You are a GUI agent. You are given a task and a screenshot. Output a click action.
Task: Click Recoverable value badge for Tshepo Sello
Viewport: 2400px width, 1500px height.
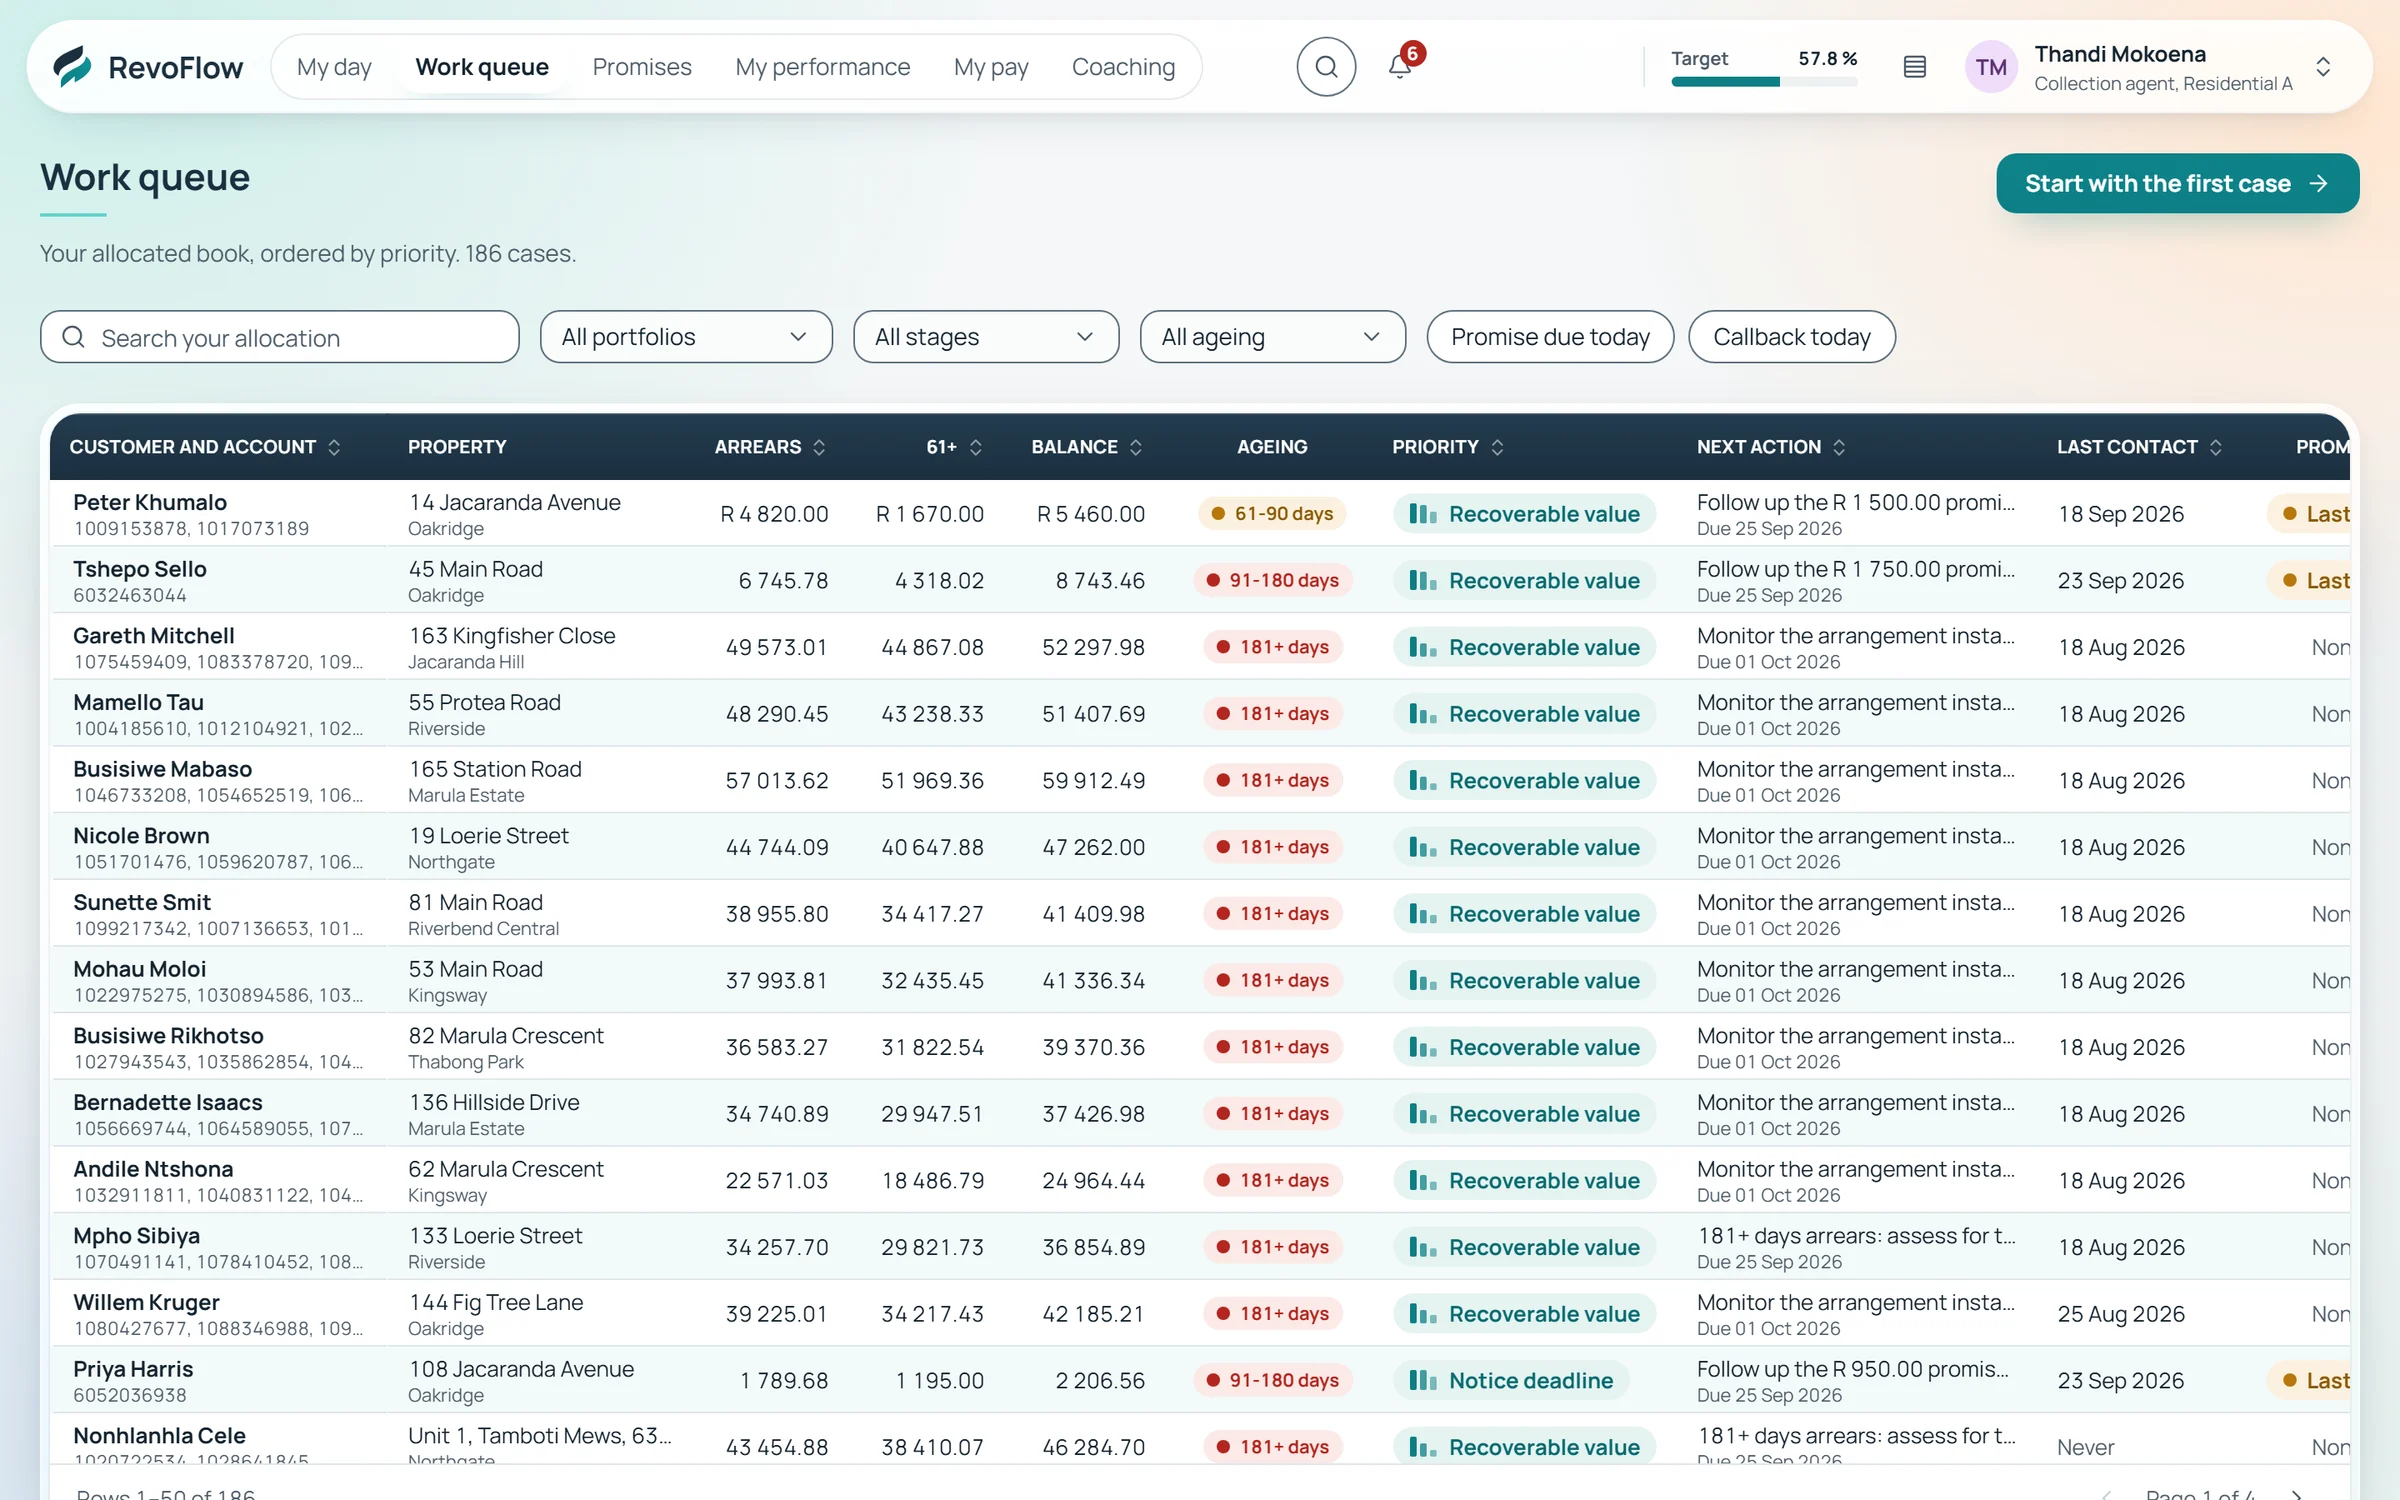coord(1524,581)
